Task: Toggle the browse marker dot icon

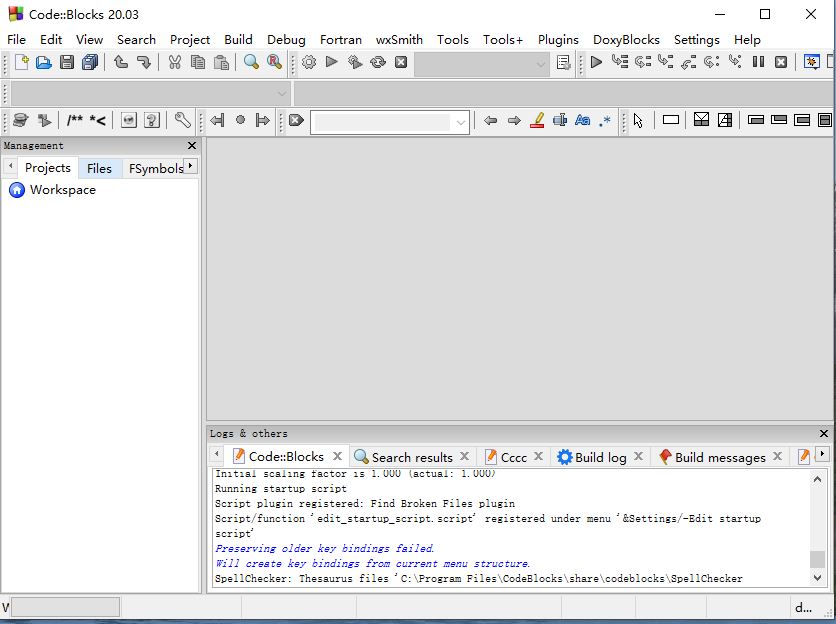Action: coord(240,120)
